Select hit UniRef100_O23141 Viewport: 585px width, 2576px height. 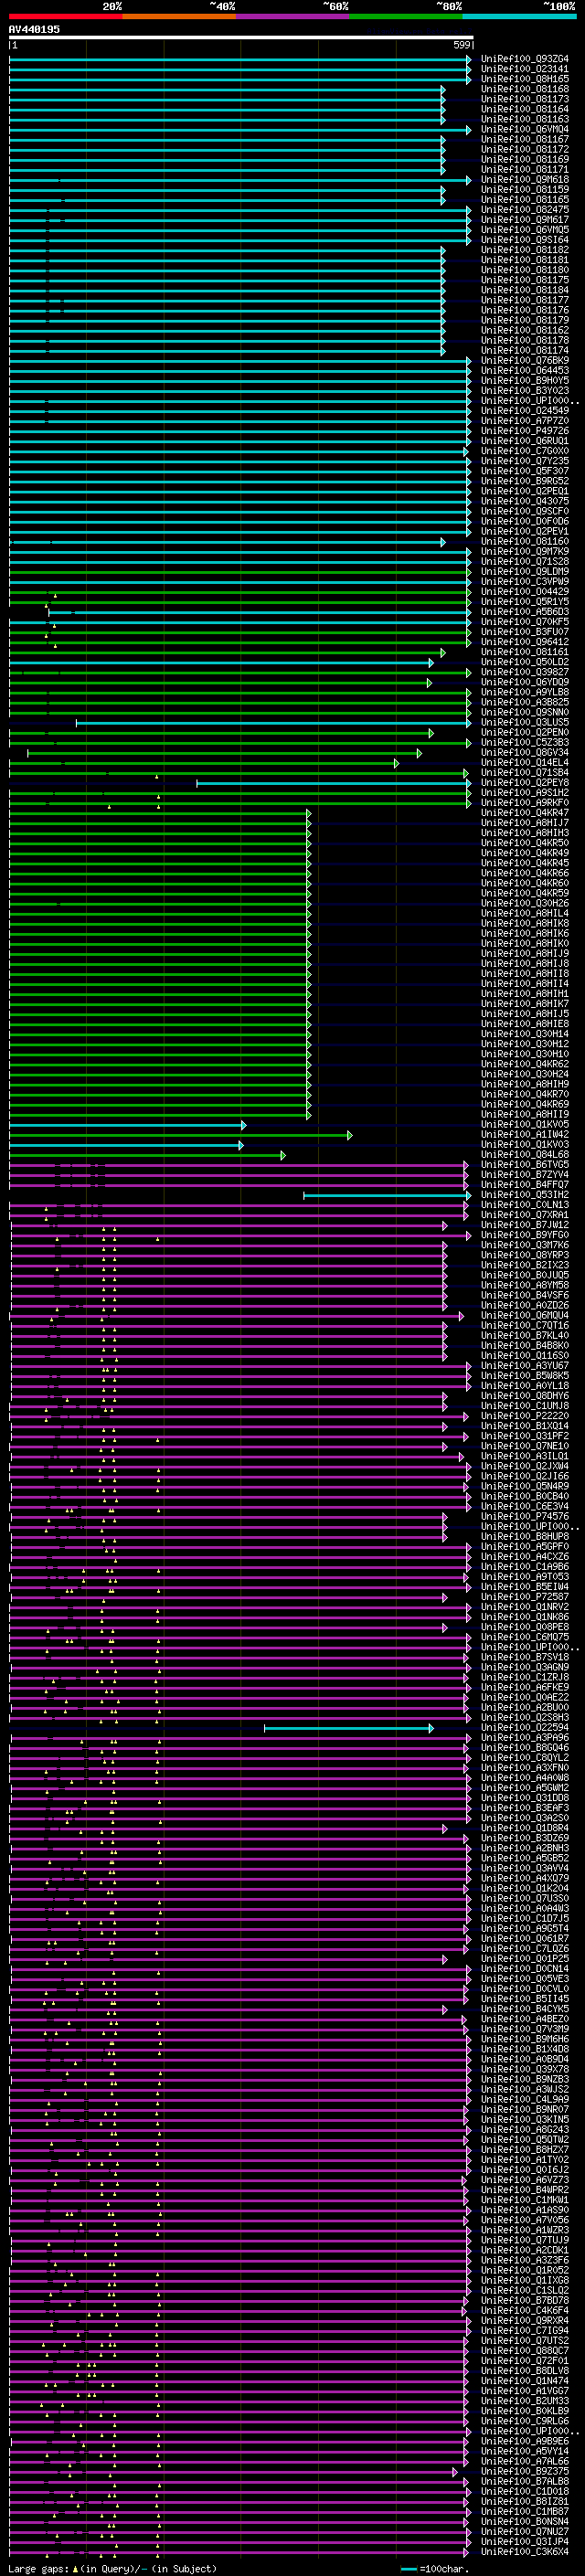coord(525,69)
